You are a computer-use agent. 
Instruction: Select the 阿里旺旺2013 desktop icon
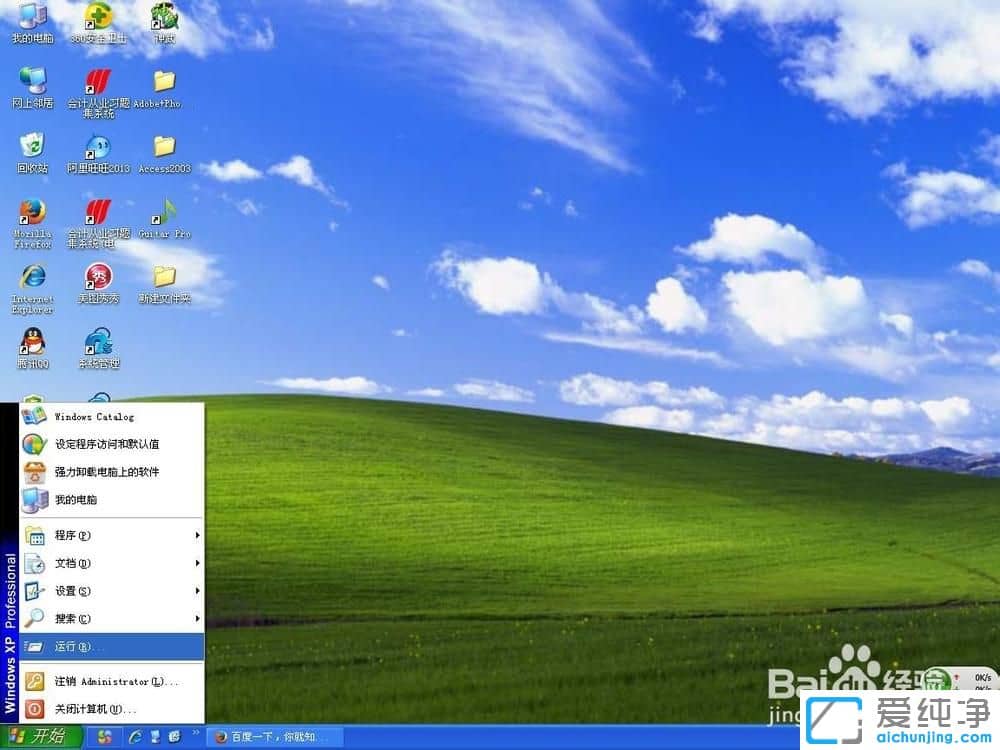[98, 146]
